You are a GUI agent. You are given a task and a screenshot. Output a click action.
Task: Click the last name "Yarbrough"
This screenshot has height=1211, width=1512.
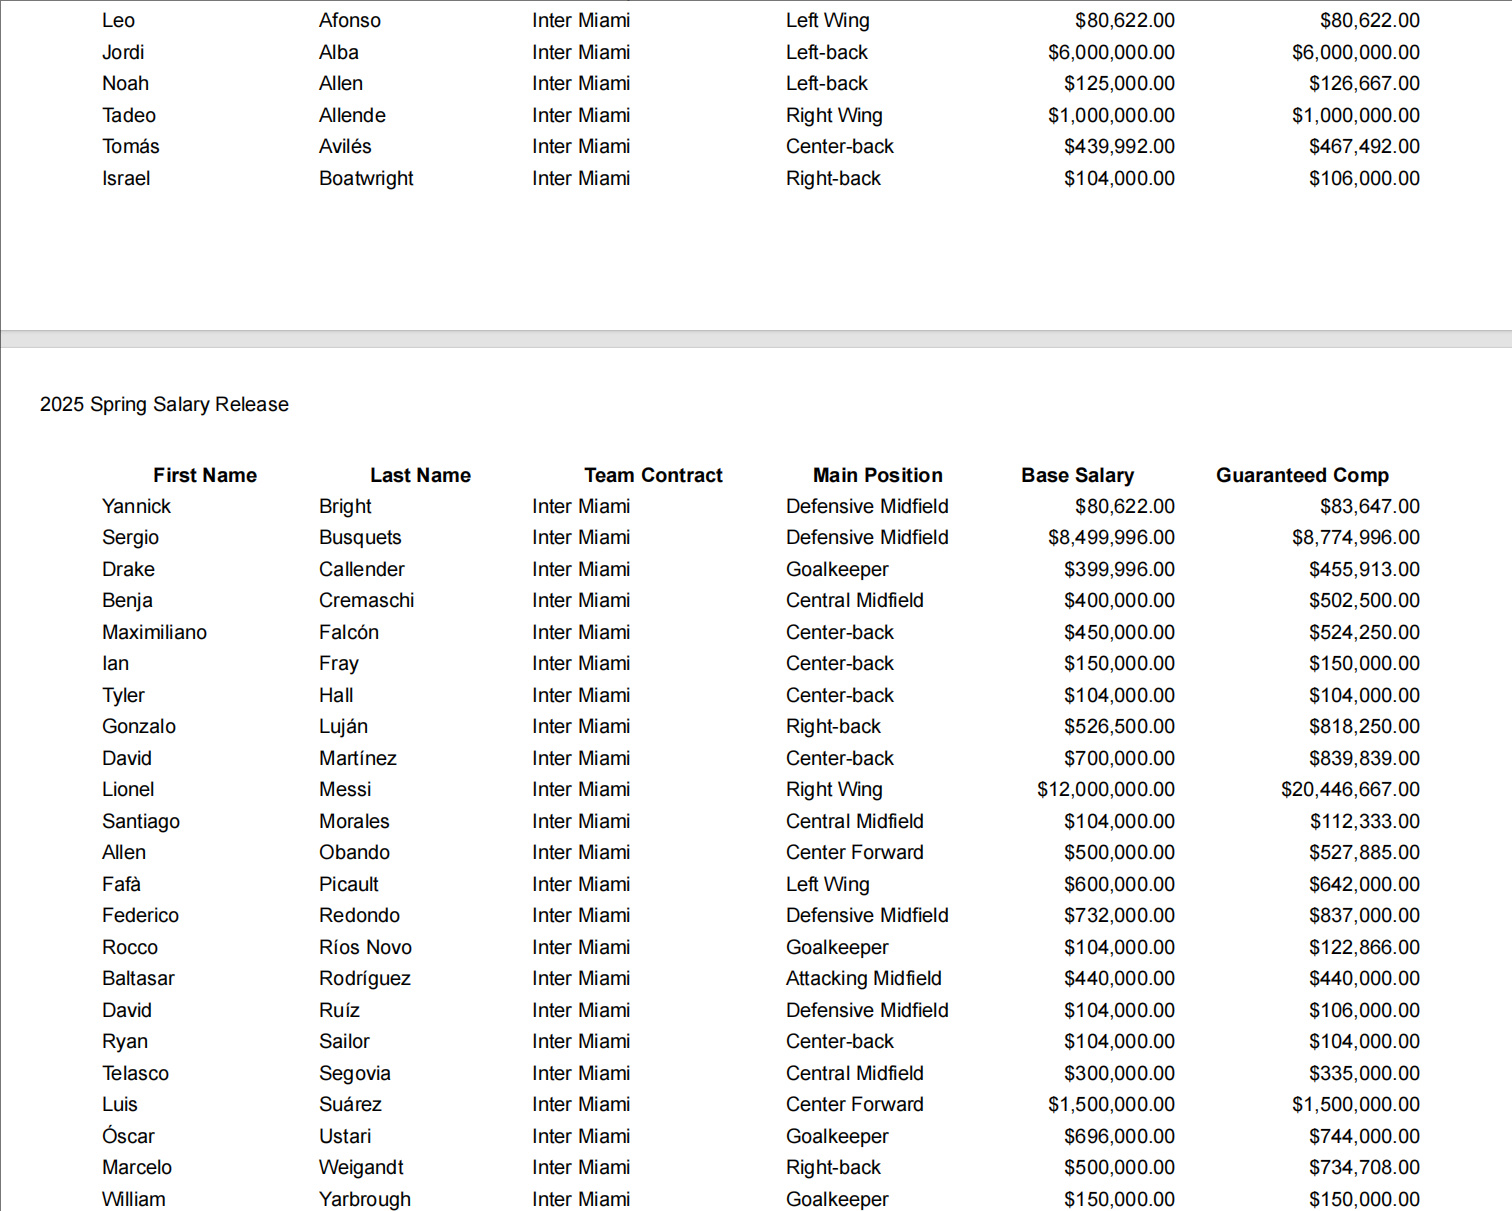pos(365,1199)
